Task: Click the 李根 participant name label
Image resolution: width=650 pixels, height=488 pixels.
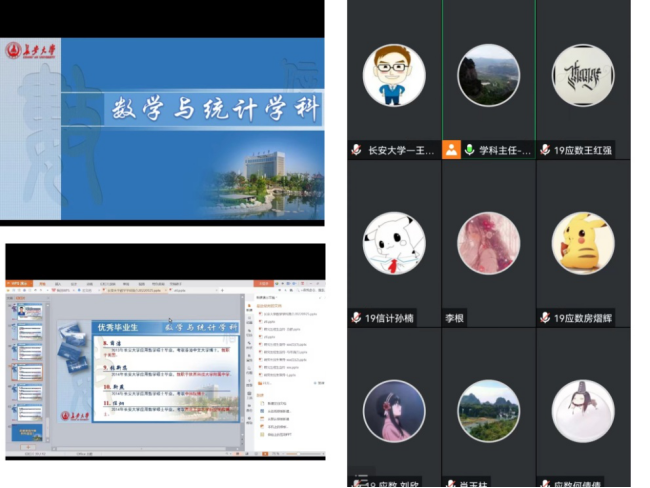Action: tap(456, 319)
